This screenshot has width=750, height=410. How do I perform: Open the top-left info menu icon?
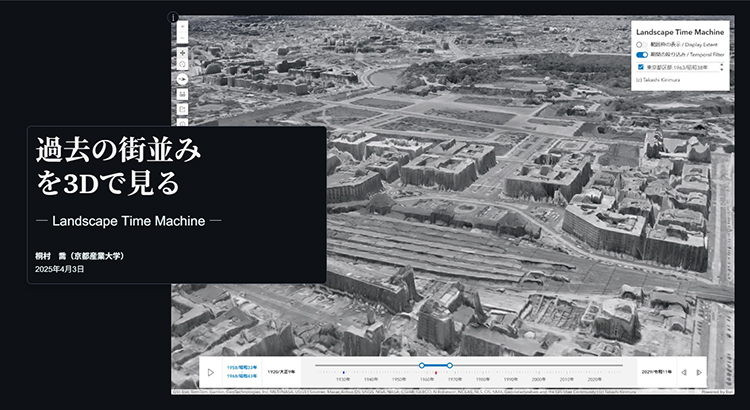click(x=173, y=17)
